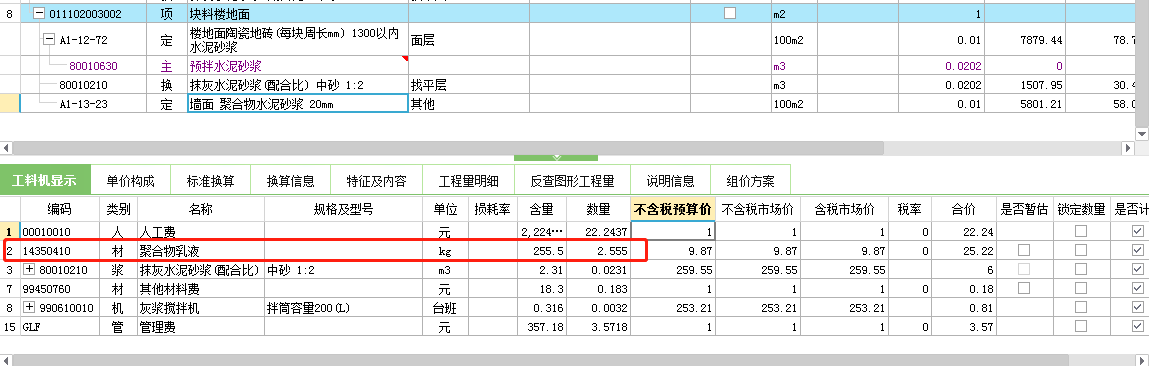Toggle 锁定数量 checkbox for 灰浆搅拌机
1149x366 pixels.
click(1081, 308)
